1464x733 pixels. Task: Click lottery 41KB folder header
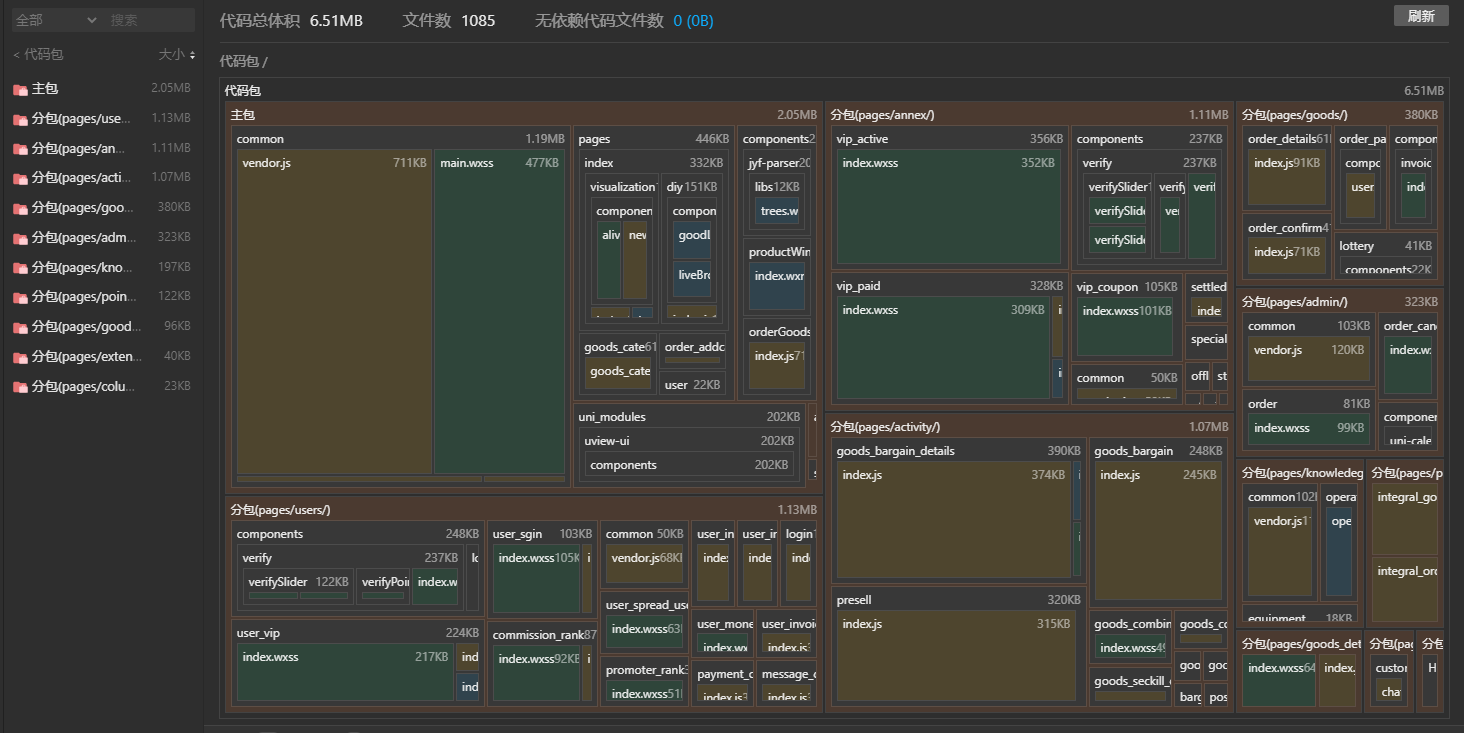tap(1386, 246)
